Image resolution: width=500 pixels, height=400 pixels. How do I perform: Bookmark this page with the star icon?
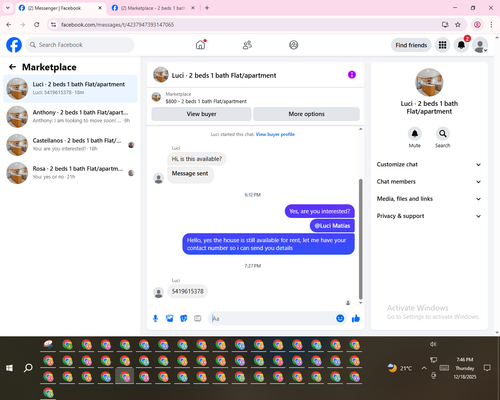pos(458,24)
